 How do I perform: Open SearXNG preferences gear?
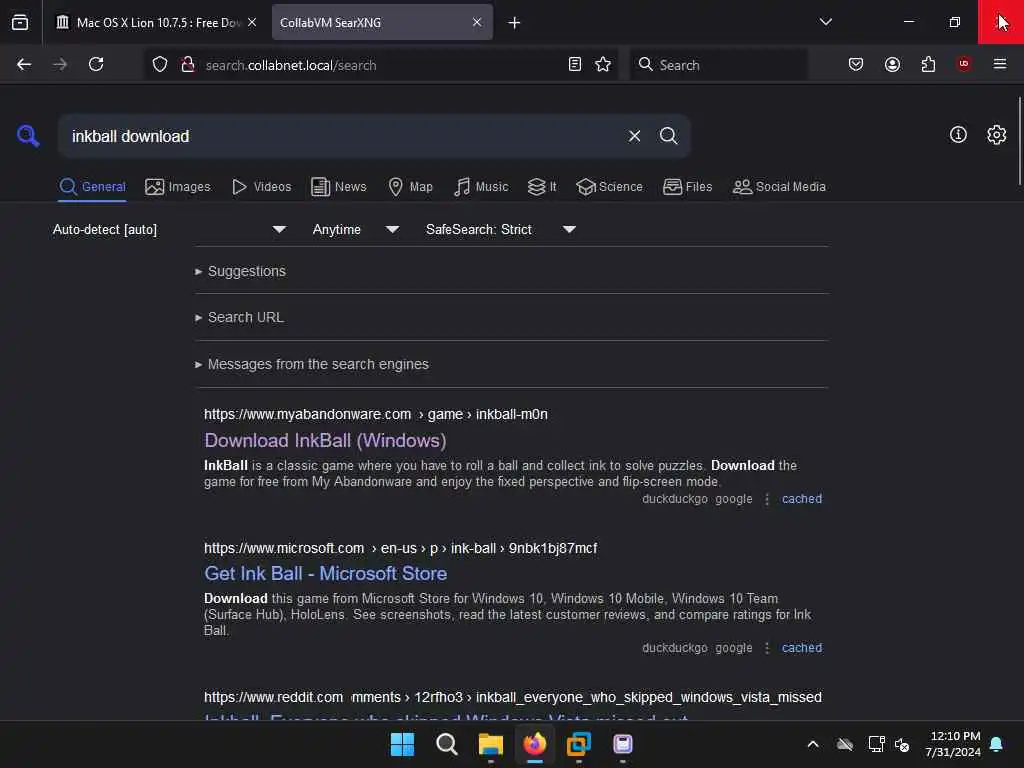[x=997, y=135]
